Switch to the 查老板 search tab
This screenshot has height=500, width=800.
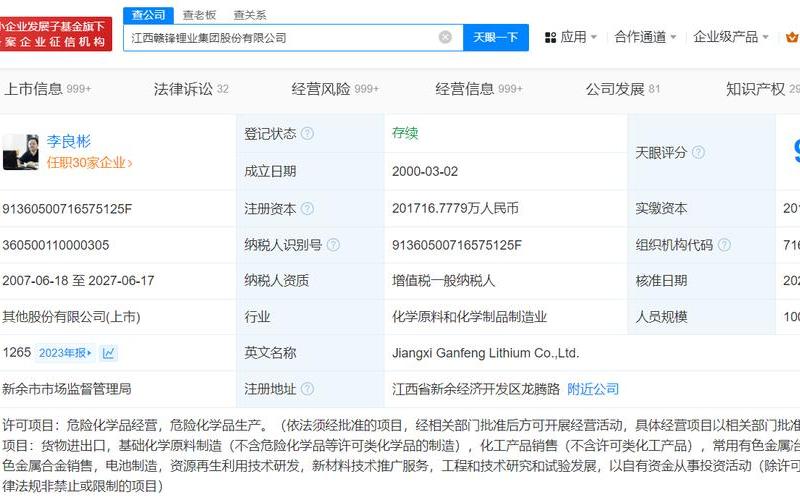199,15
